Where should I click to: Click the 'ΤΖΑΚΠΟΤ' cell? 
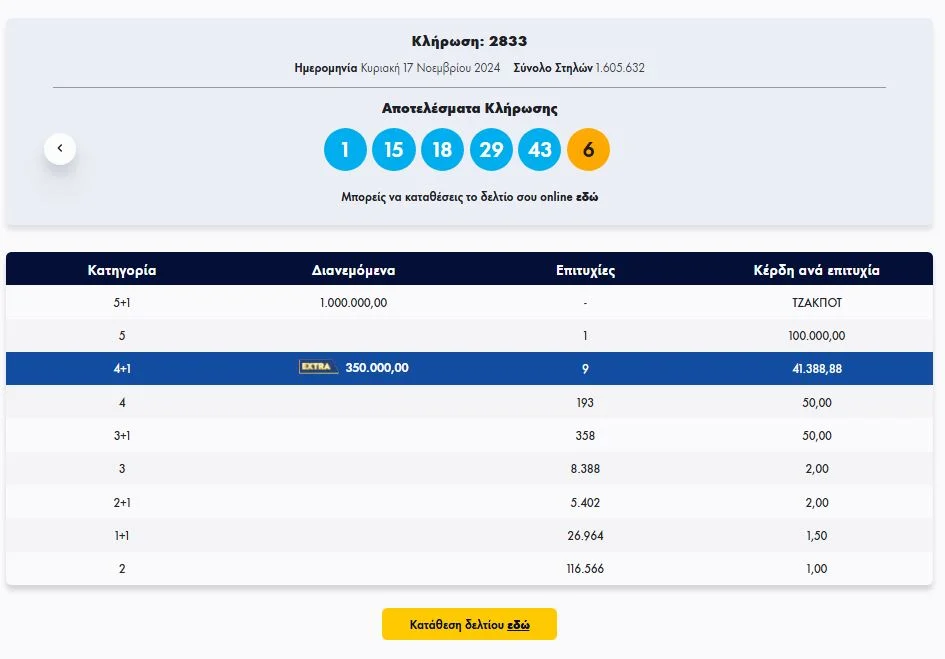pyautogui.click(x=816, y=302)
